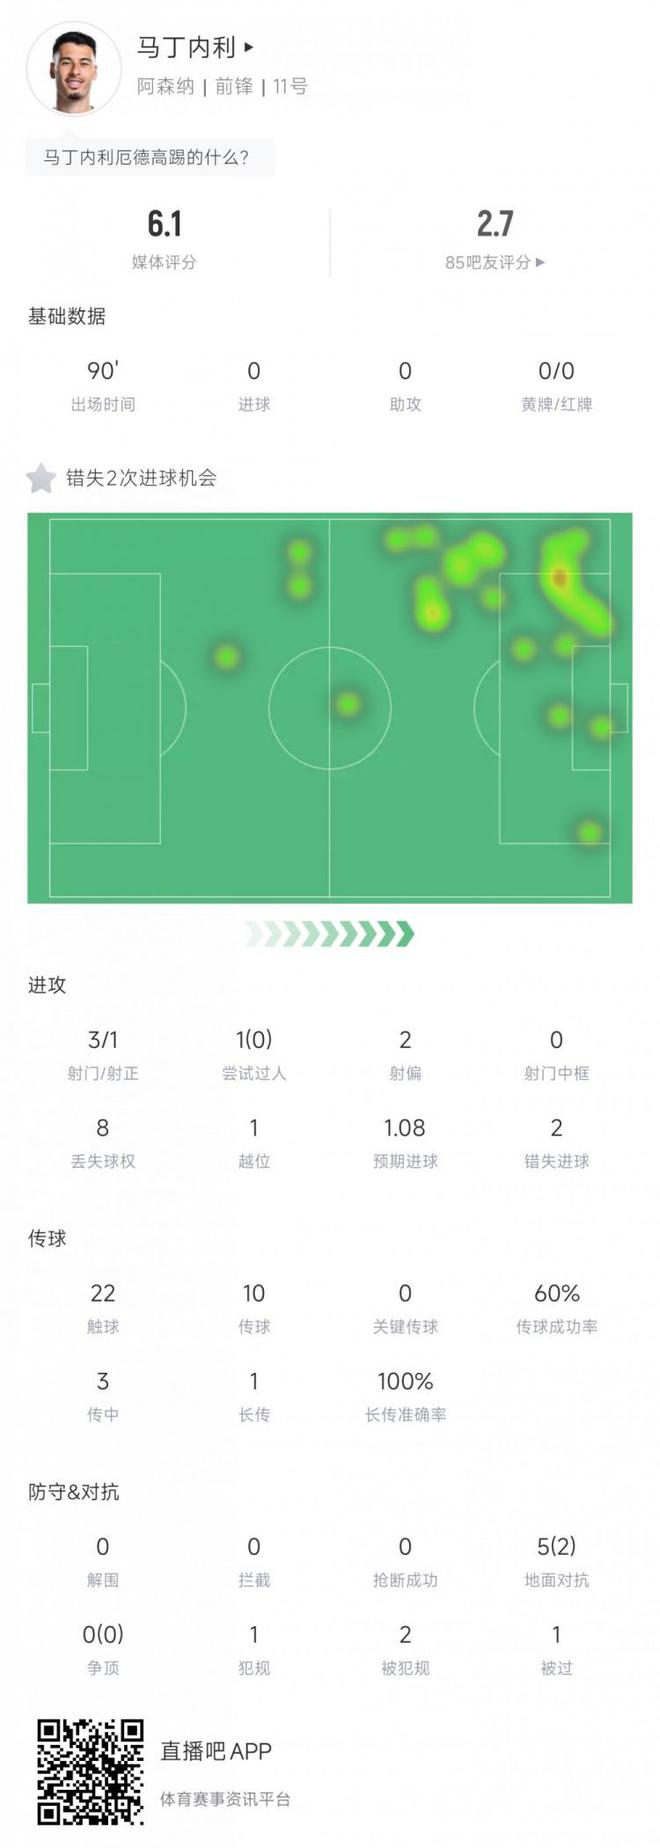
Task: Select the 传球 section heading
Action: click(47, 1238)
